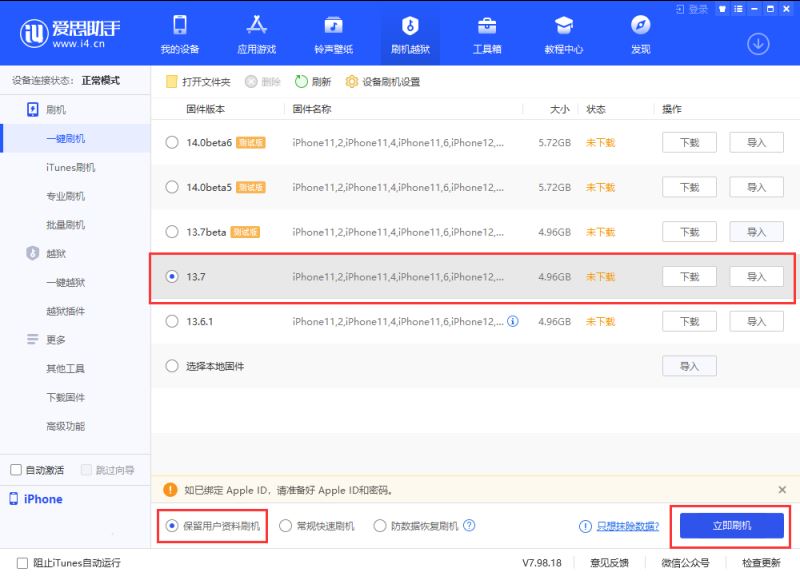Open 我的设备 (My Device) tab

click(180, 34)
